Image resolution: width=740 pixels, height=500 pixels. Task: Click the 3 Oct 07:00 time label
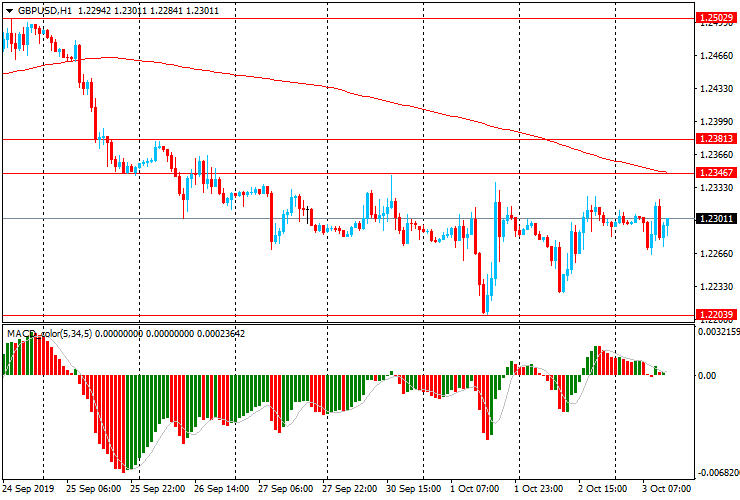[x=667, y=489]
